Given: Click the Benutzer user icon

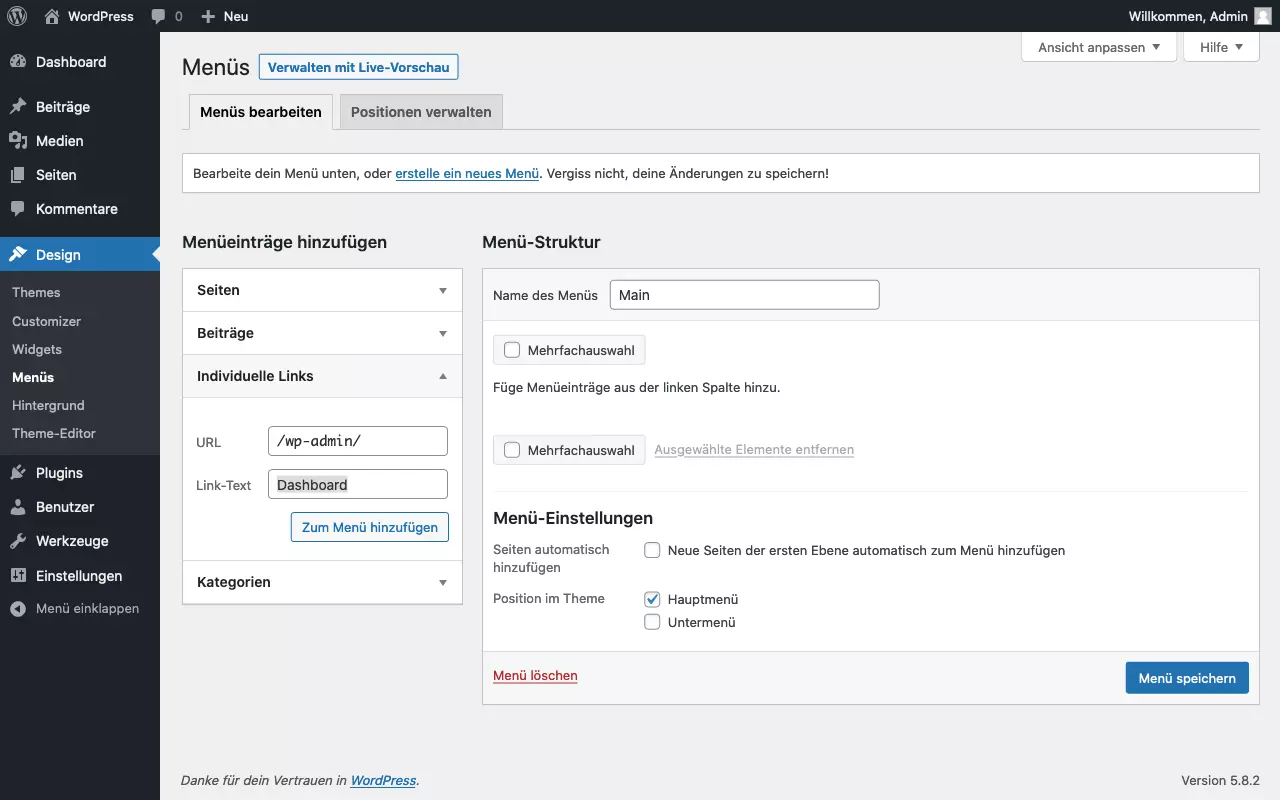Looking at the screenshot, I should click(18, 507).
